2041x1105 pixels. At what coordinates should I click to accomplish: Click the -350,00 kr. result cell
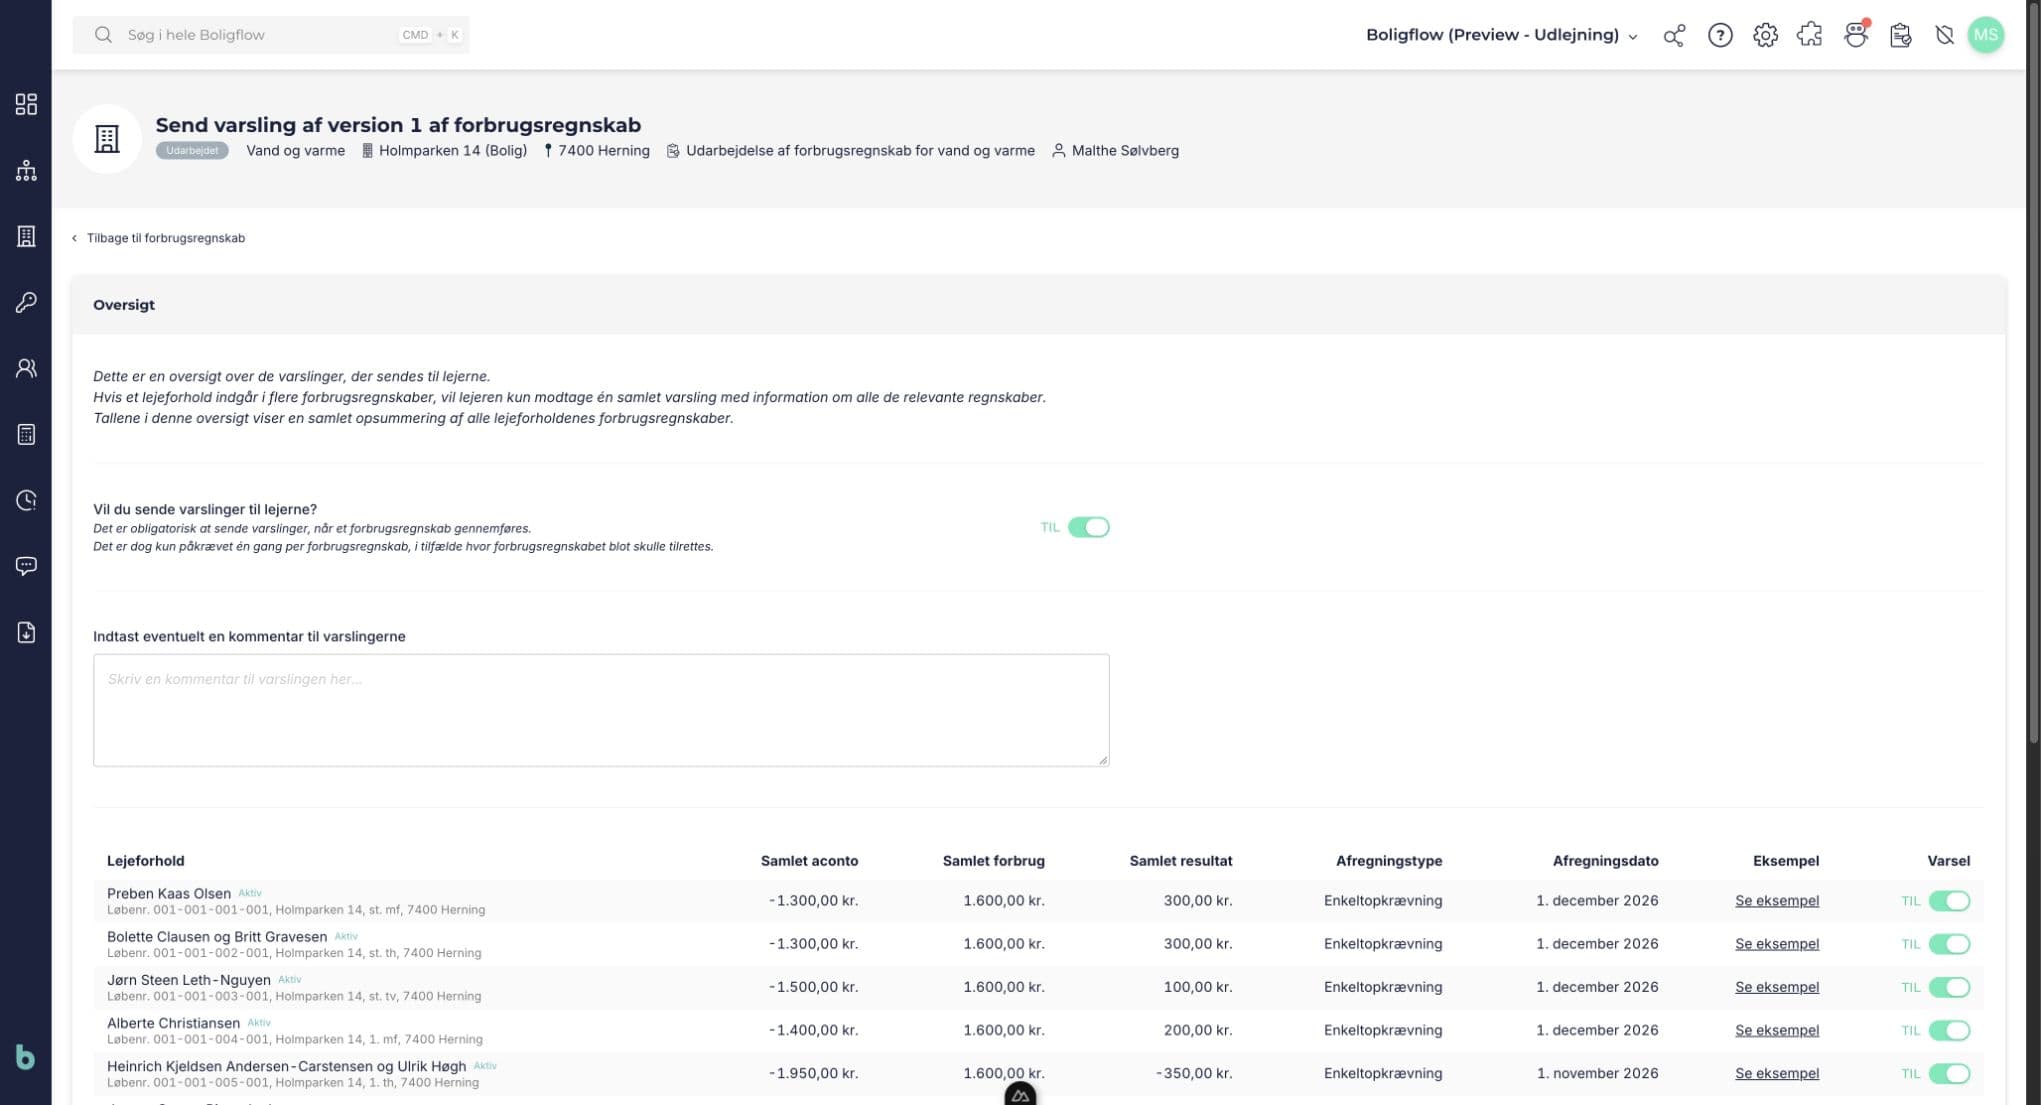[x=1194, y=1073]
